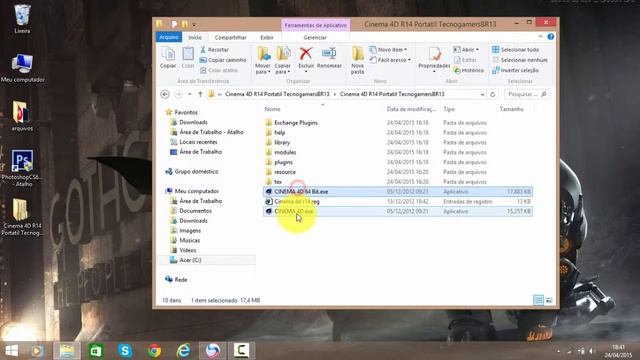
Task: Click the Copiar ribbon icon
Action: click(x=168, y=58)
